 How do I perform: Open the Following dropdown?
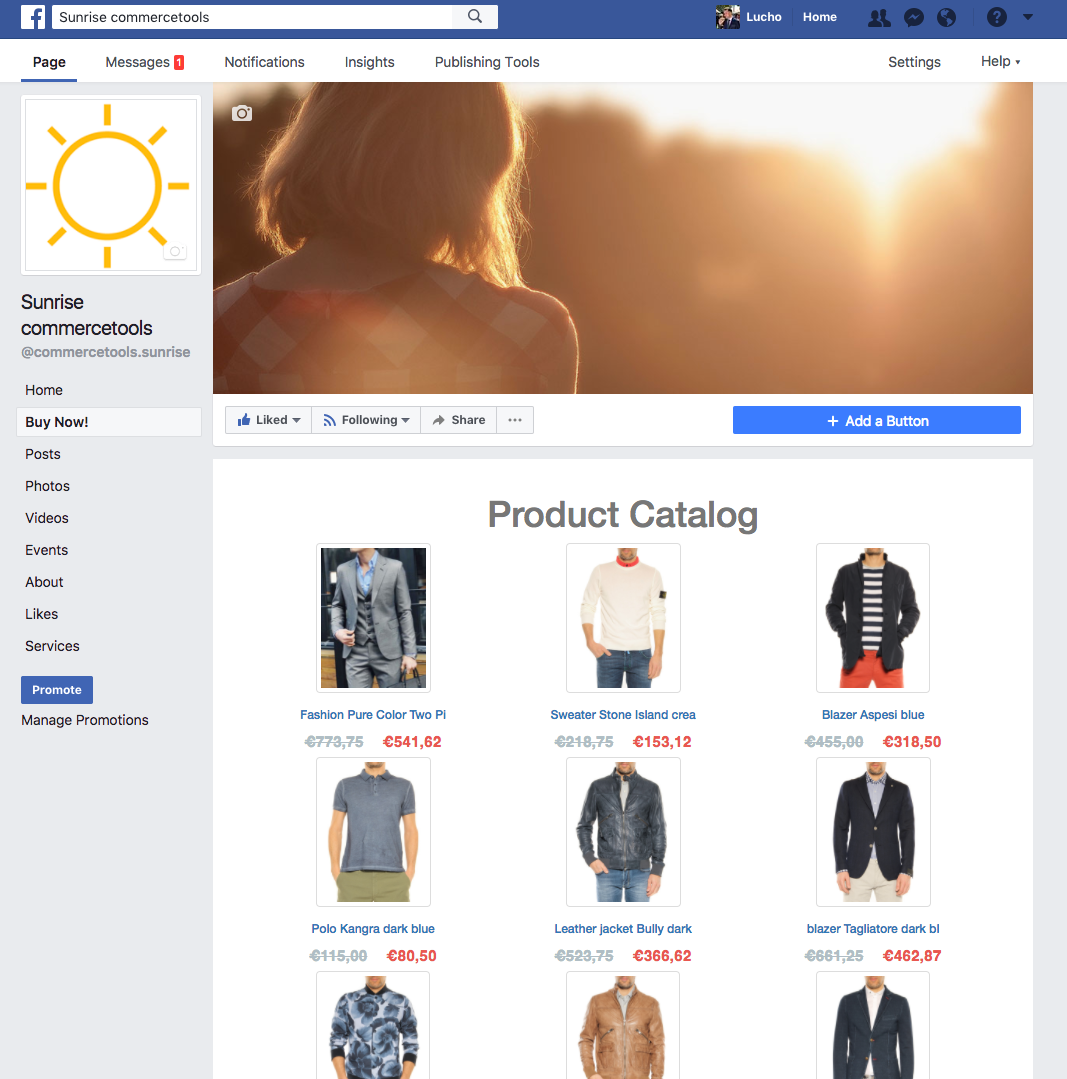coord(366,420)
